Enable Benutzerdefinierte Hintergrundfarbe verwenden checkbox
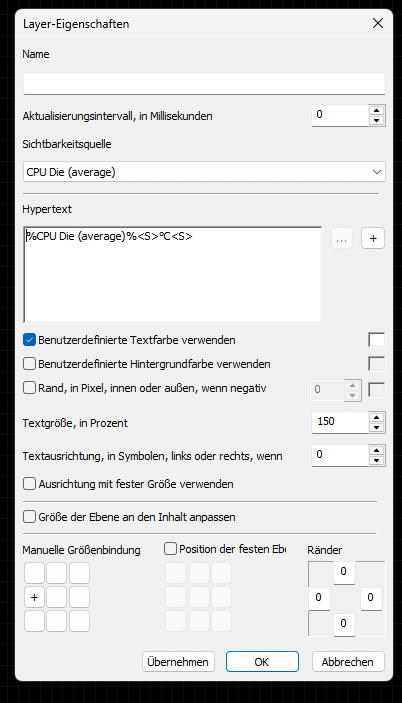The width and height of the screenshot is (402, 703). pos(29,364)
